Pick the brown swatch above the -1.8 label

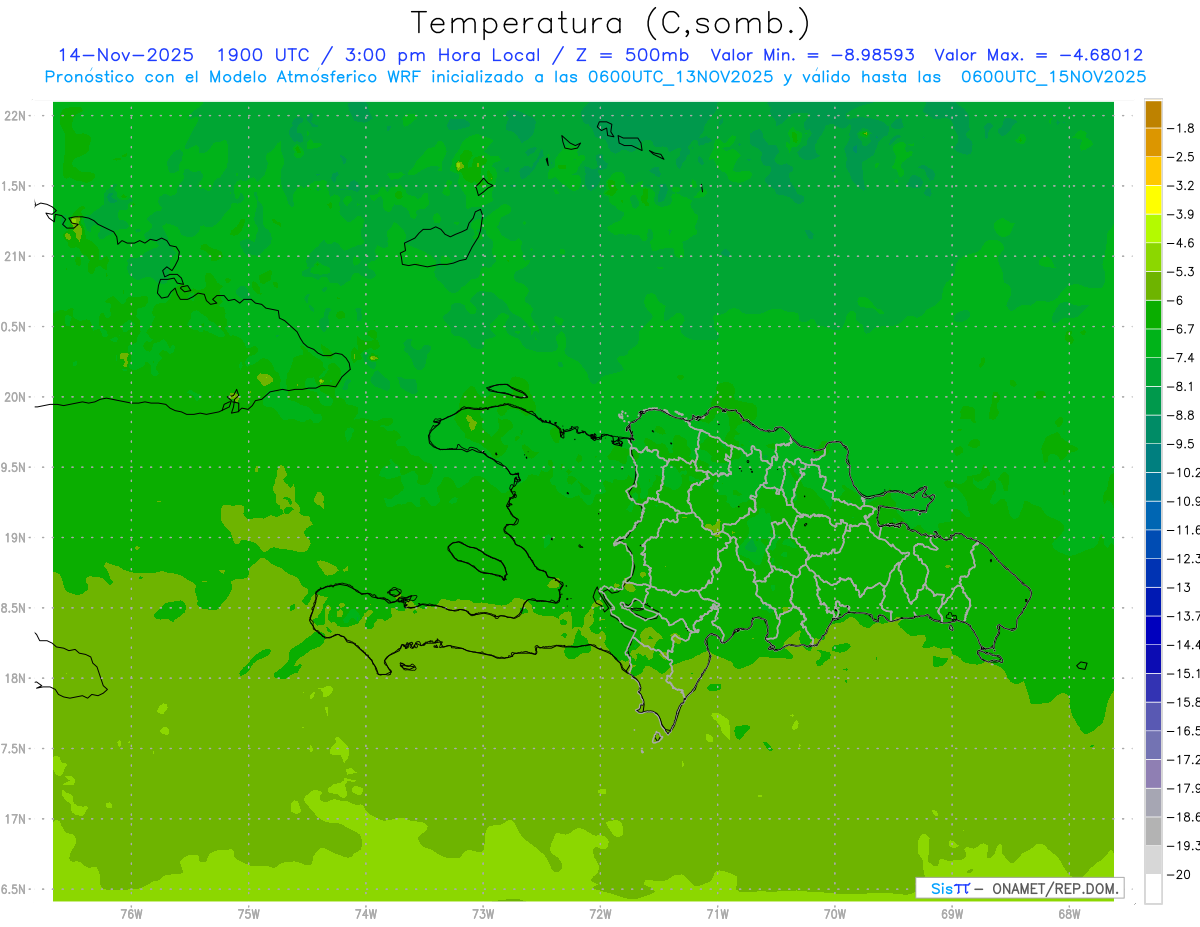1153,114
